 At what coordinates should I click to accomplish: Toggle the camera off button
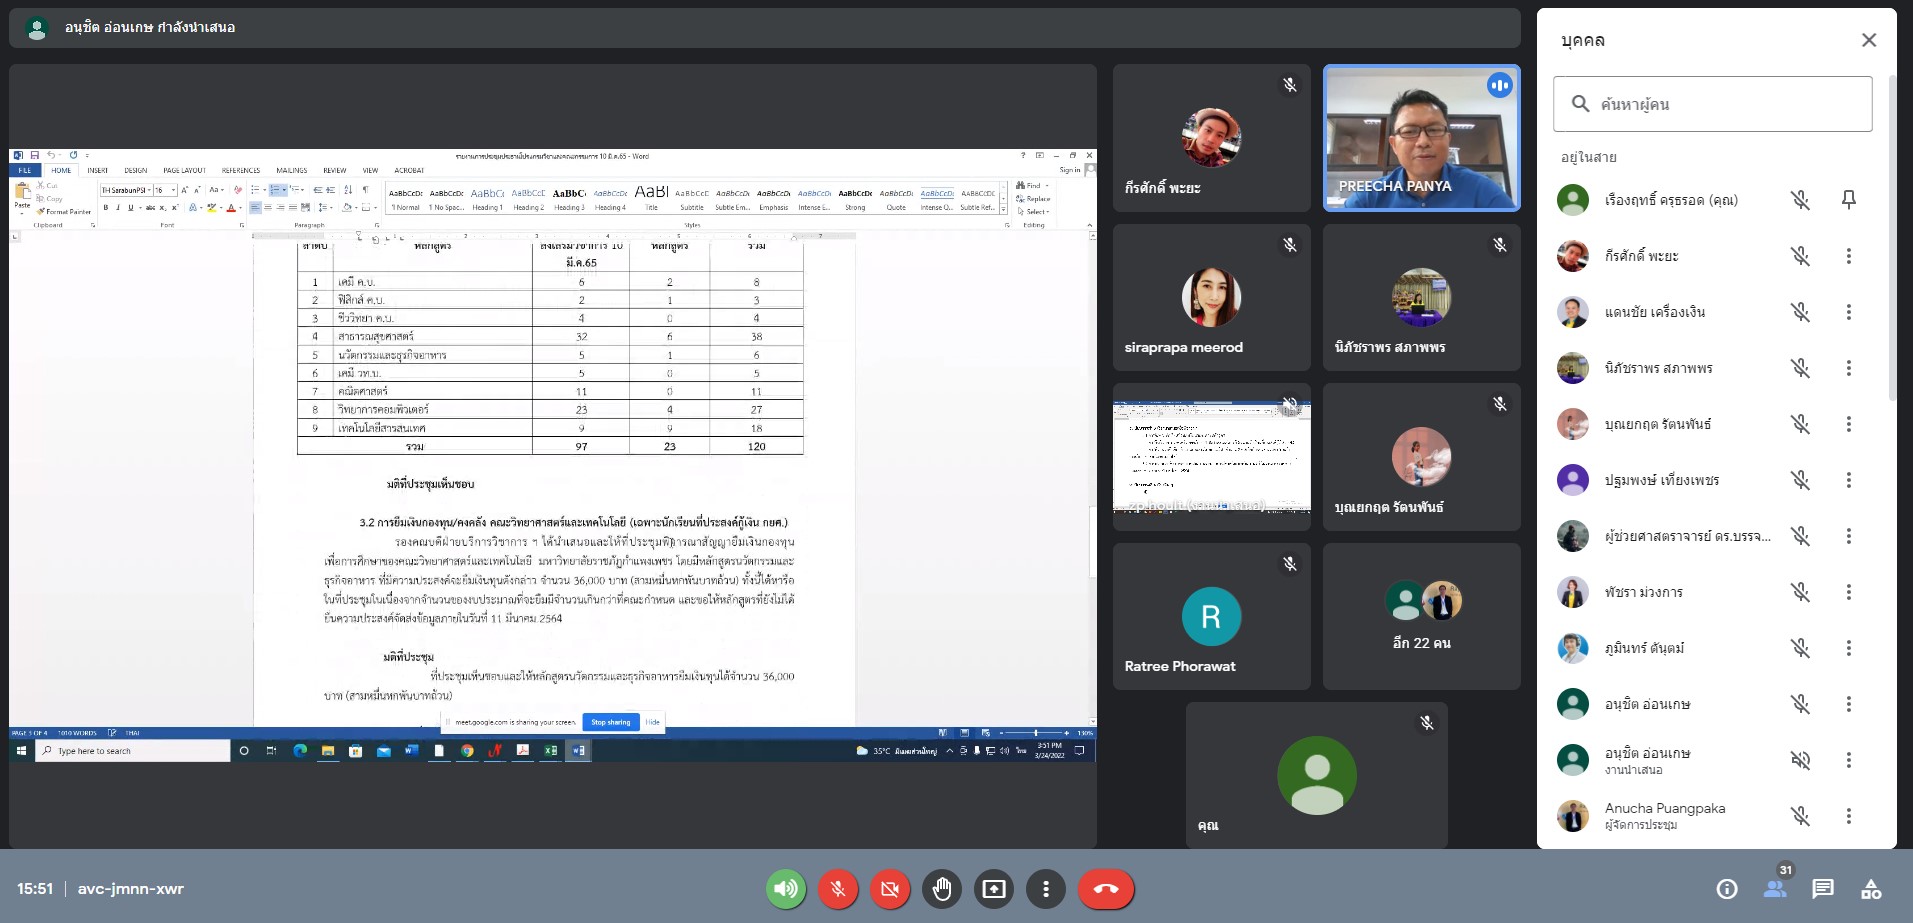[889, 889]
